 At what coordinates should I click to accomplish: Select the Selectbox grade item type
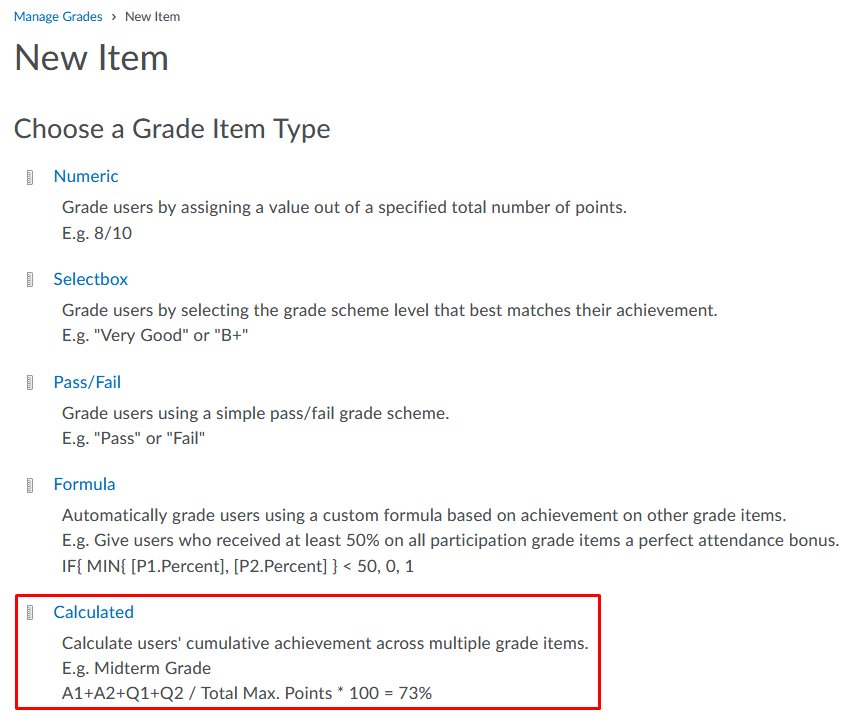click(x=91, y=279)
